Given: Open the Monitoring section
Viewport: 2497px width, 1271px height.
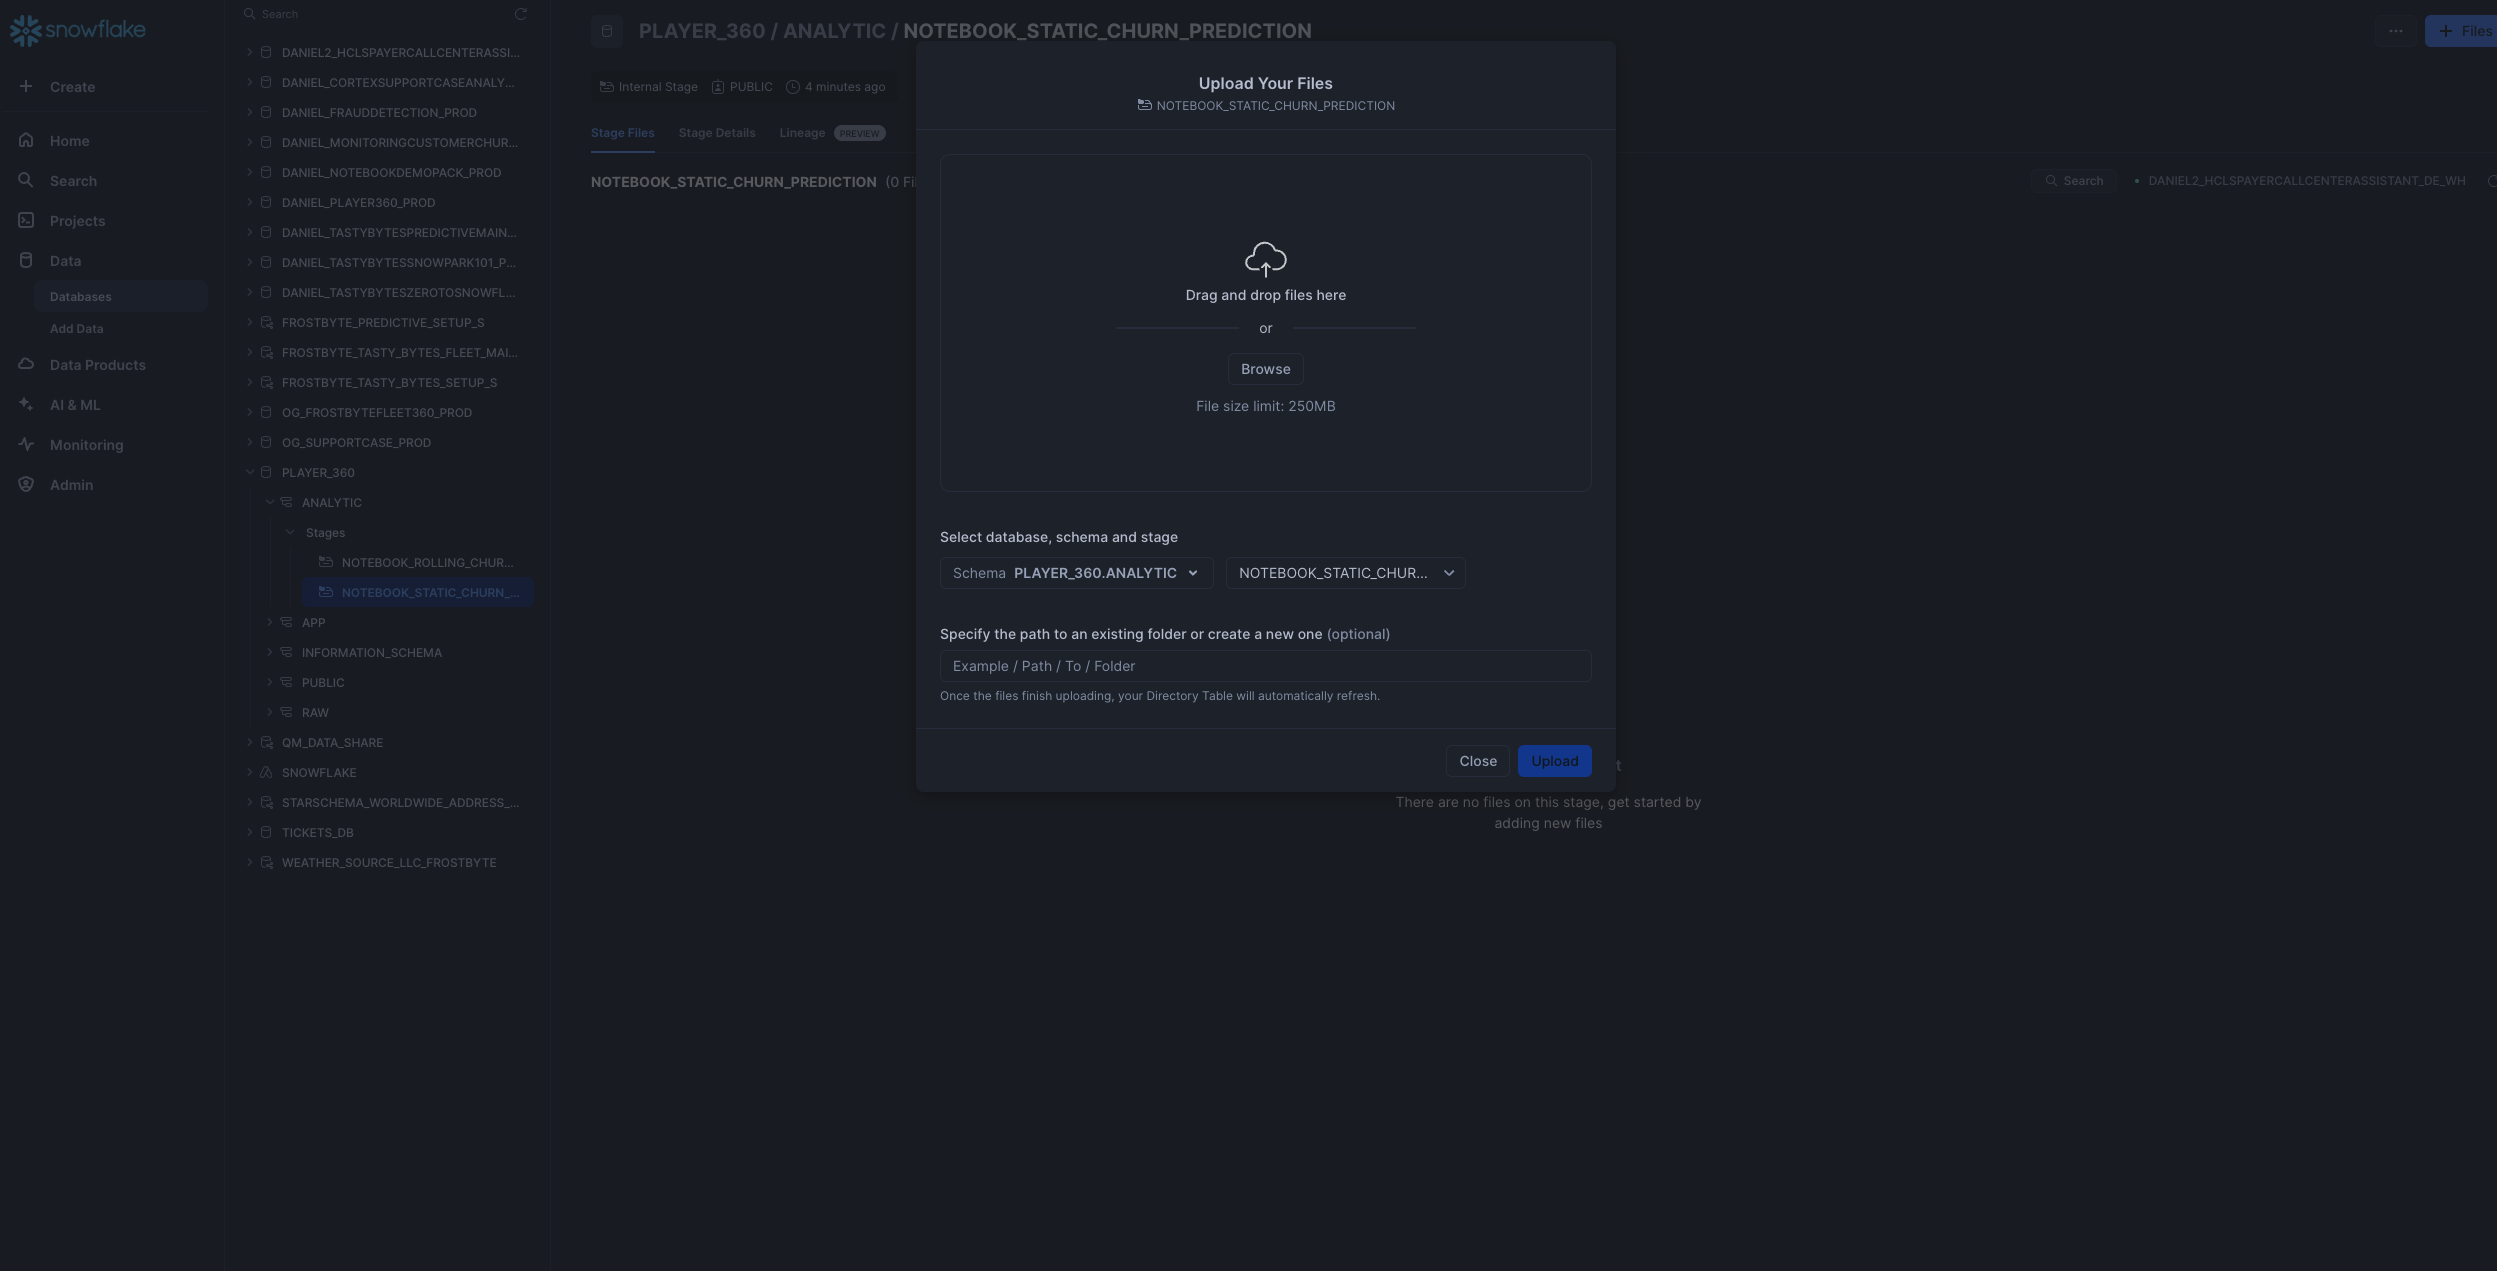Looking at the screenshot, I should coord(26,444).
